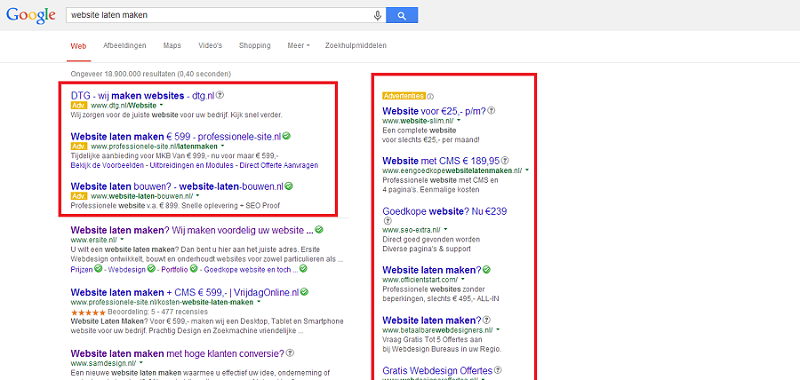Viewport: 800px width, 380px height.
Task: Activate voice search microphone icon
Action: coord(378,16)
